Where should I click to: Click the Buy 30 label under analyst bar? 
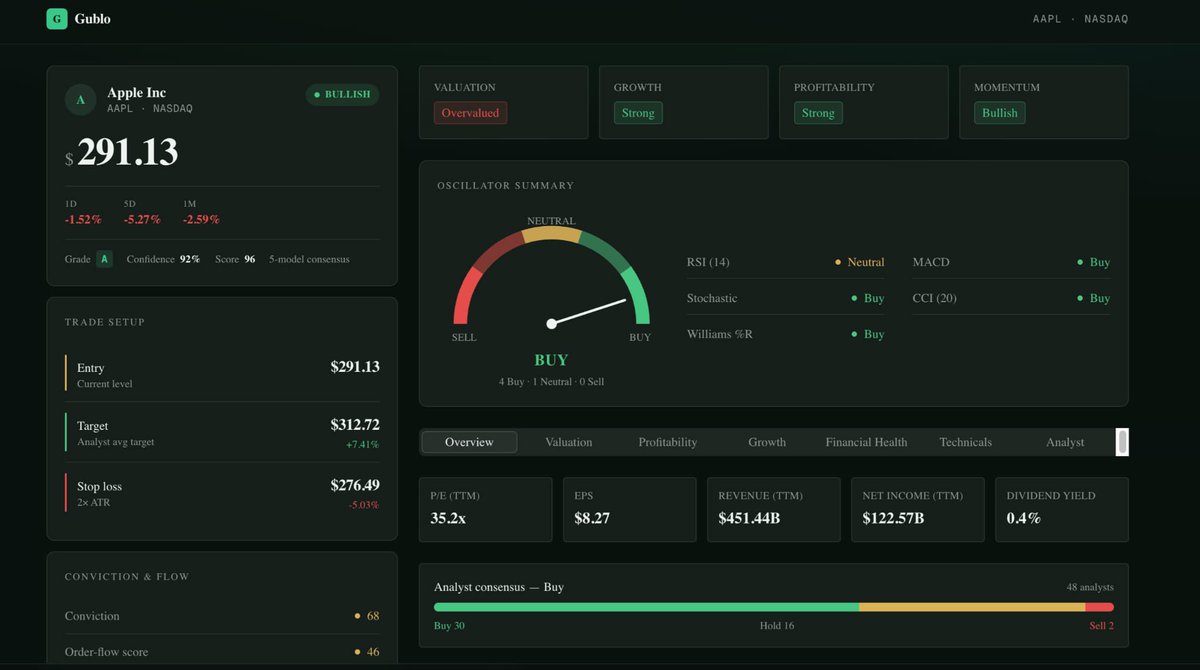coord(449,626)
